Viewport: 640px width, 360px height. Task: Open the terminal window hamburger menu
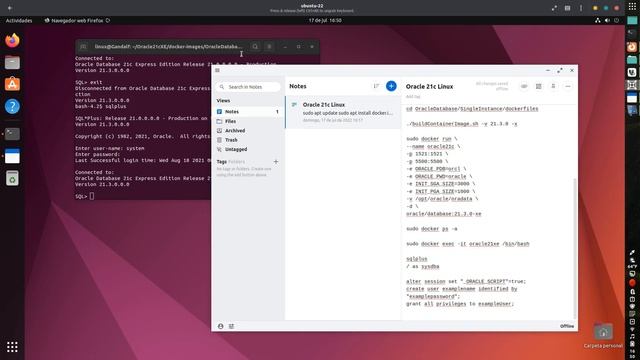[x=269, y=47]
